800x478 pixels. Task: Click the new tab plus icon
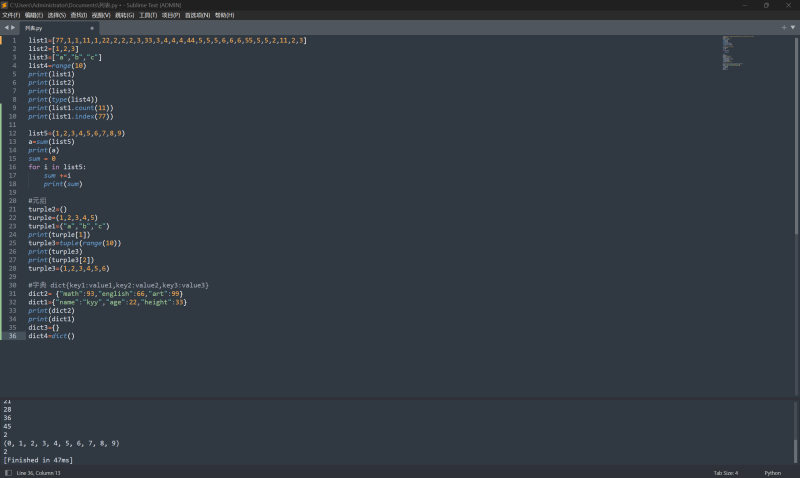[783, 27]
